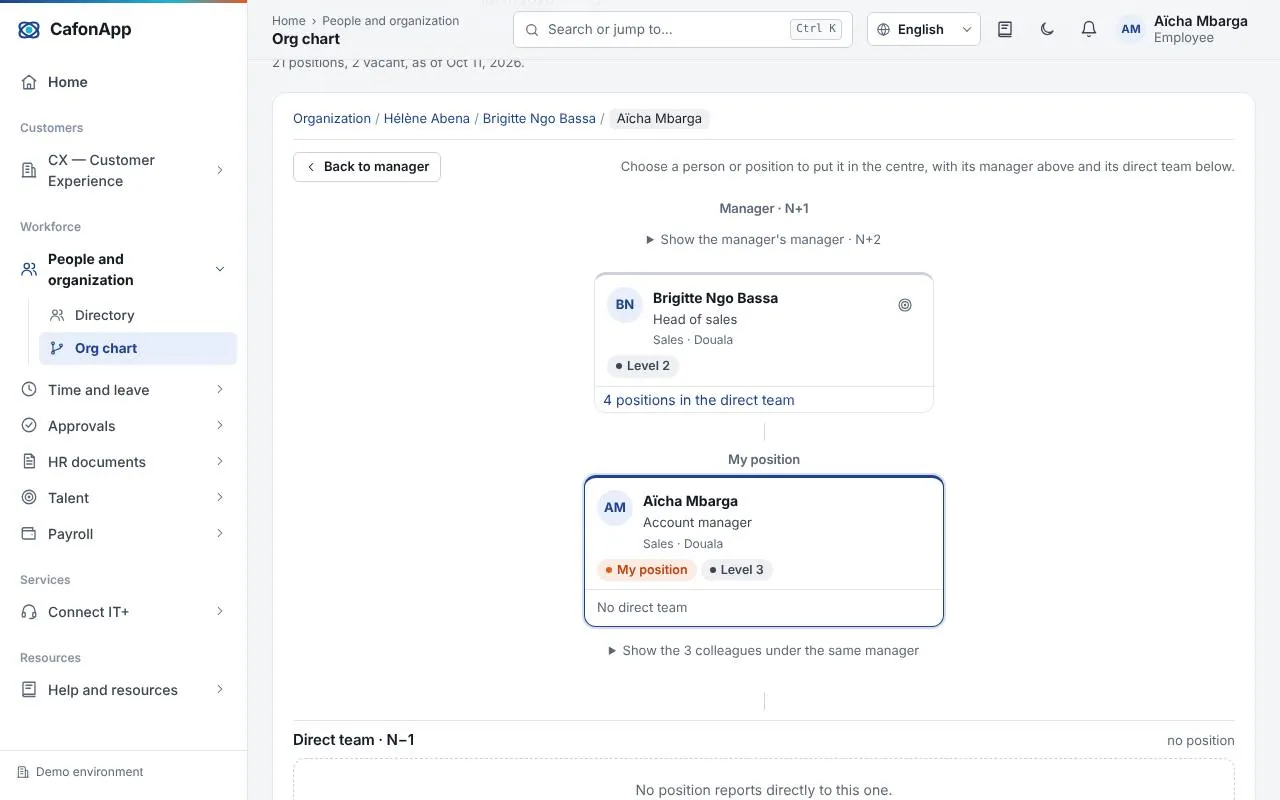Expand CX — Customer Experience chevron
Image resolution: width=1280 pixels, height=800 pixels.
coord(220,171)
